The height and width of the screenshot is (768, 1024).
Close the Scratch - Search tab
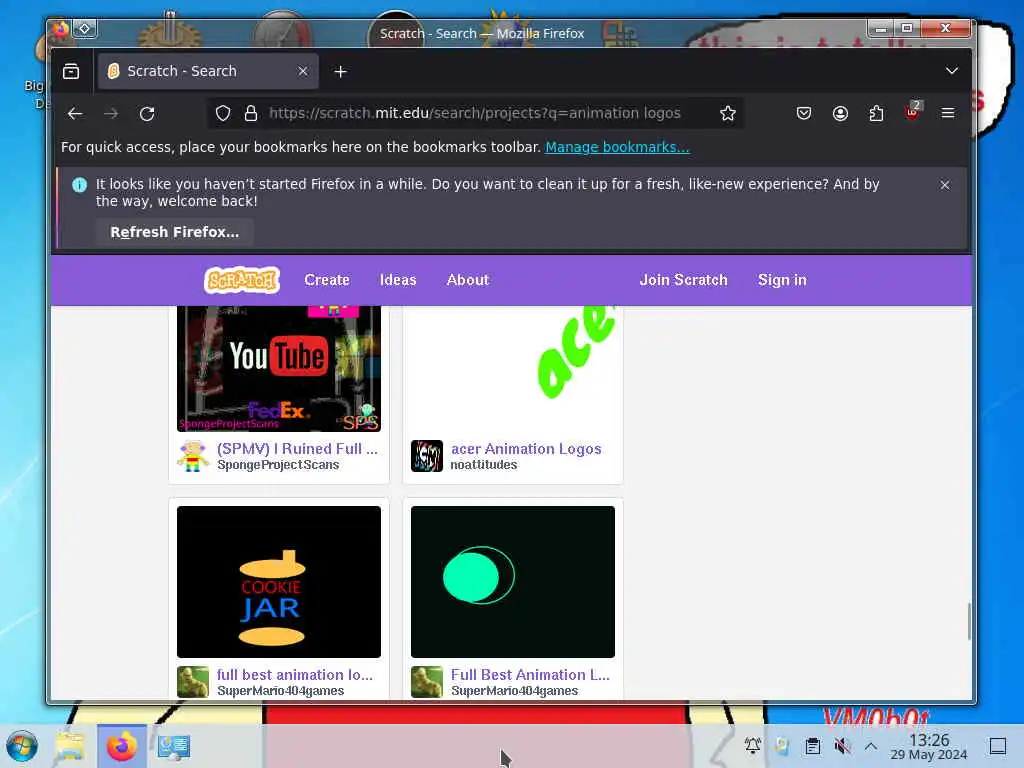pos(303,71)
